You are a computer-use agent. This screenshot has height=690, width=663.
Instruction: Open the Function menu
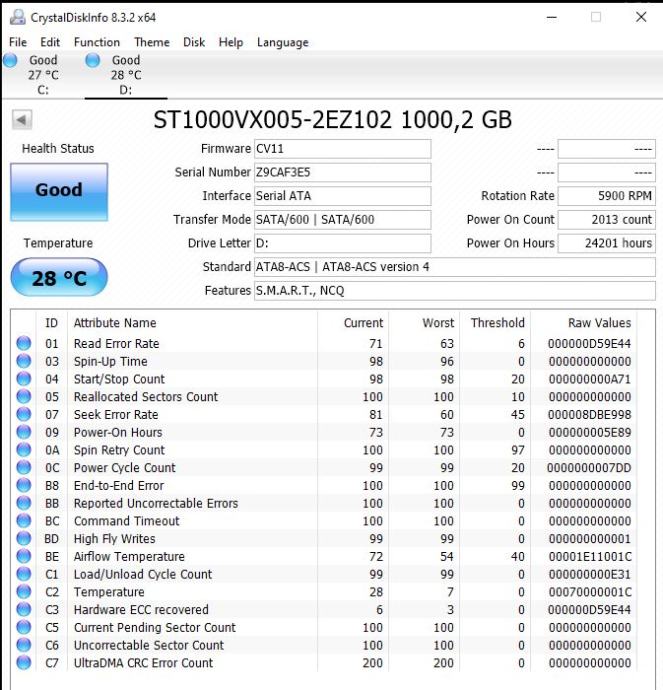coord(96,42)
